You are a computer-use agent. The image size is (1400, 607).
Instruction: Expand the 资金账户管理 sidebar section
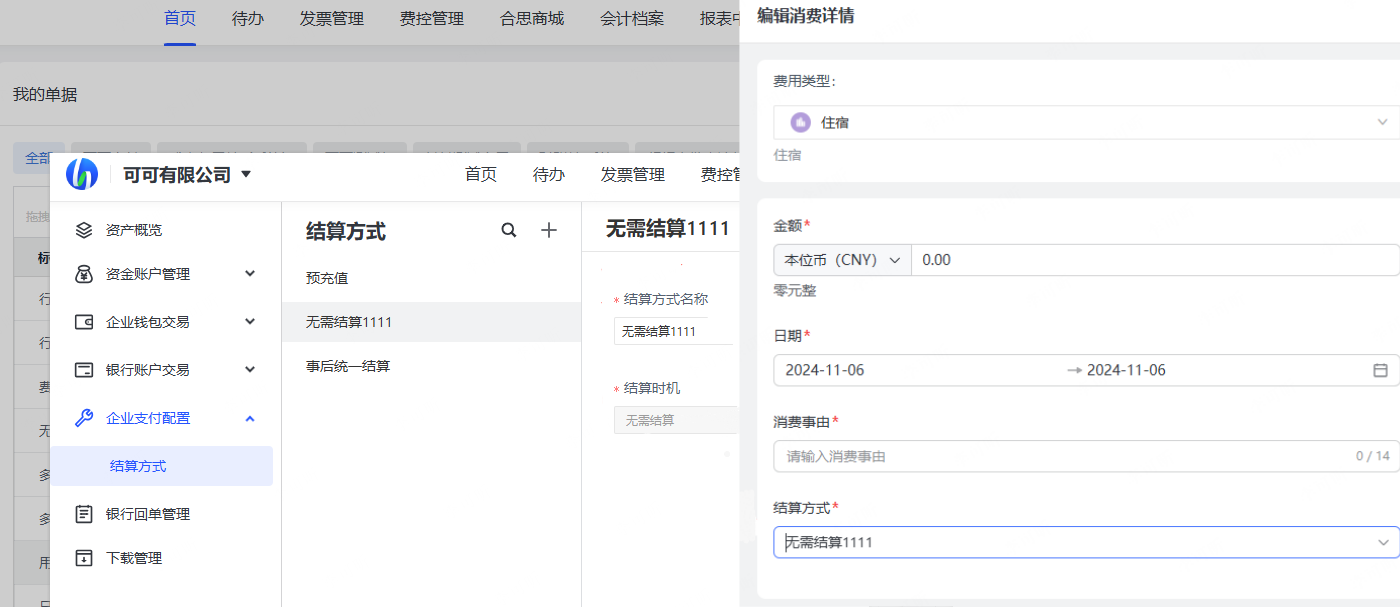click(250, 274)
